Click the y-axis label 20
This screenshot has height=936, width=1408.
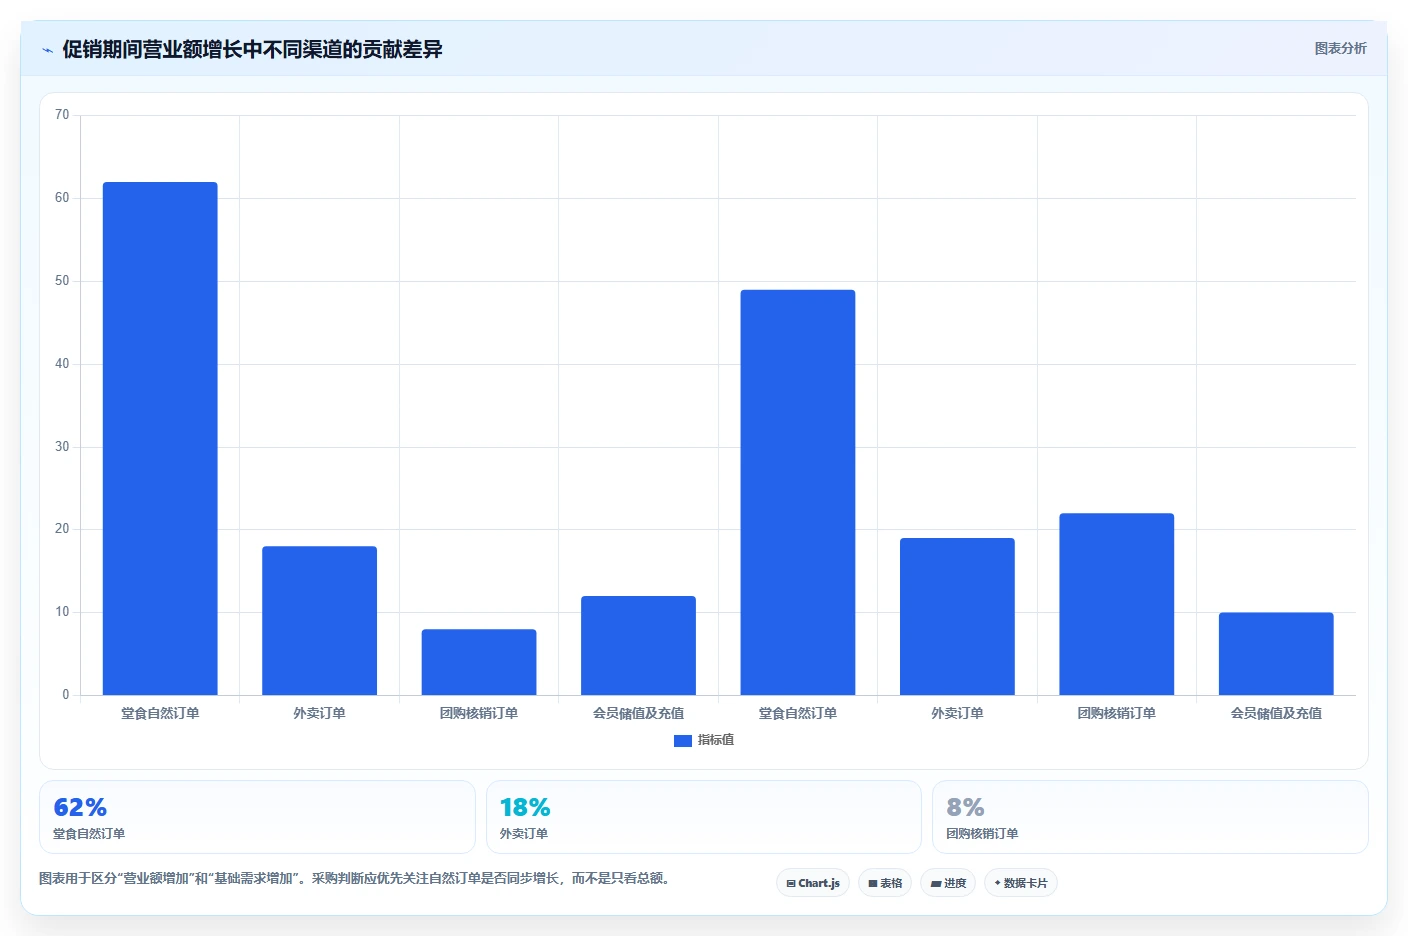click(62, 529)
